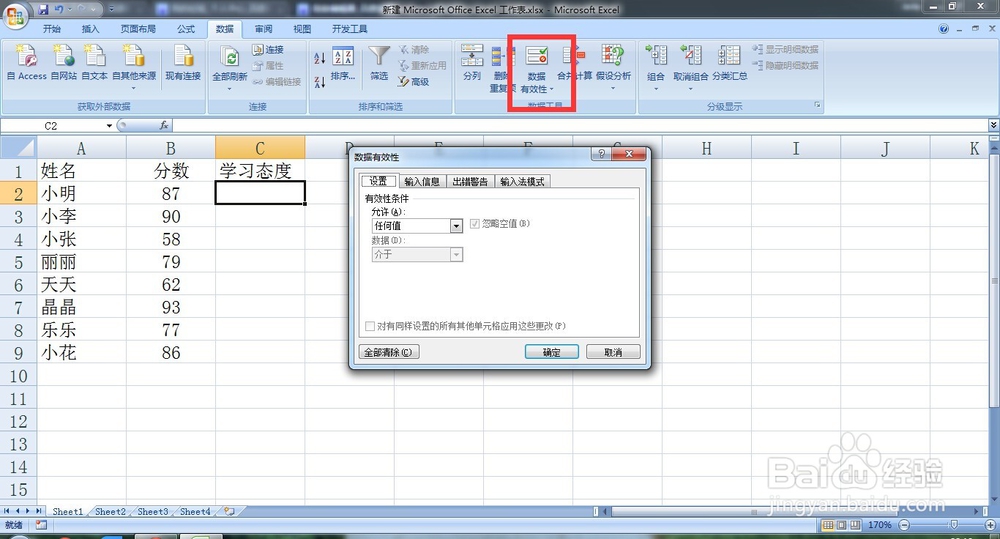Click the Select All corner button
The image size is (1000, 539).
tap(18, 148)
